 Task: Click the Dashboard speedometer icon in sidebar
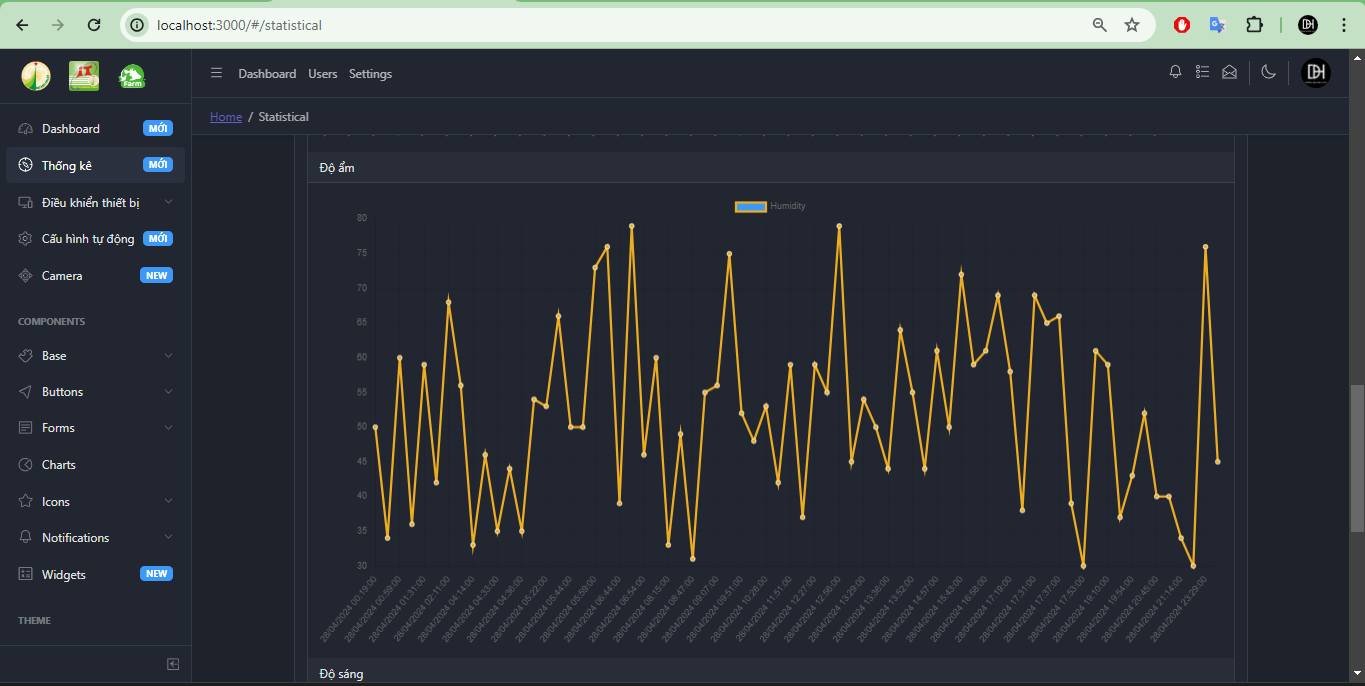(25, 129)
